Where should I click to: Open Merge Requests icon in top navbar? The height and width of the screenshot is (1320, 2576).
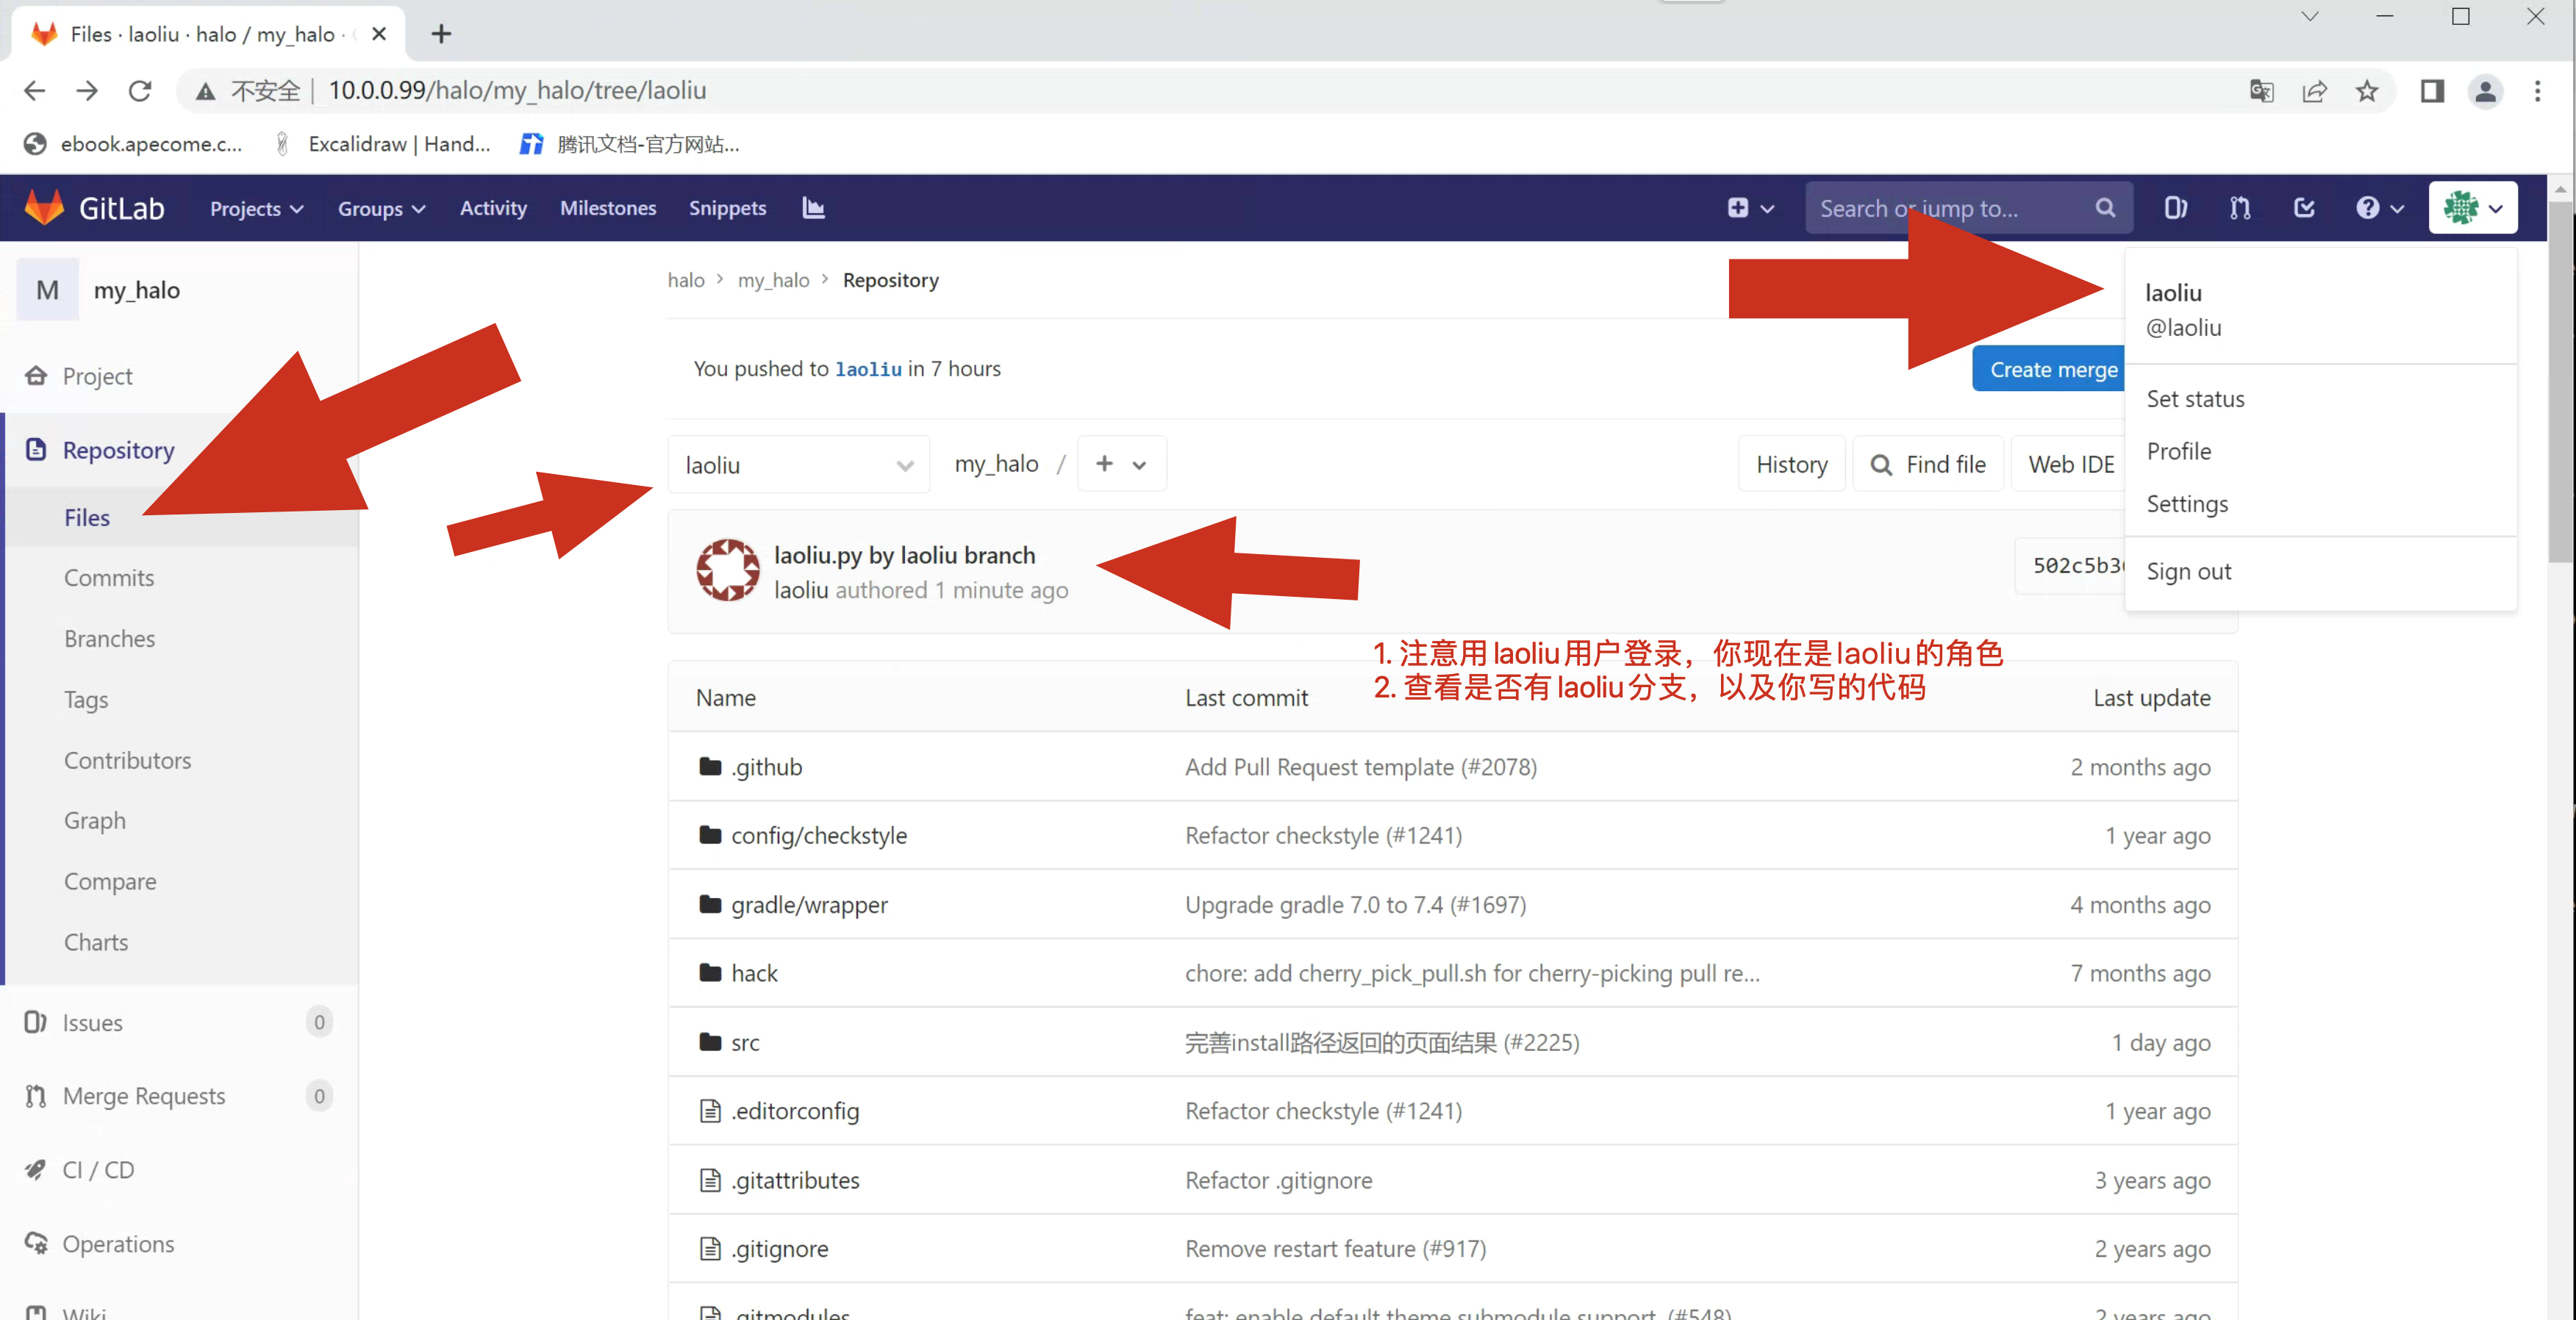(2240, 208)
